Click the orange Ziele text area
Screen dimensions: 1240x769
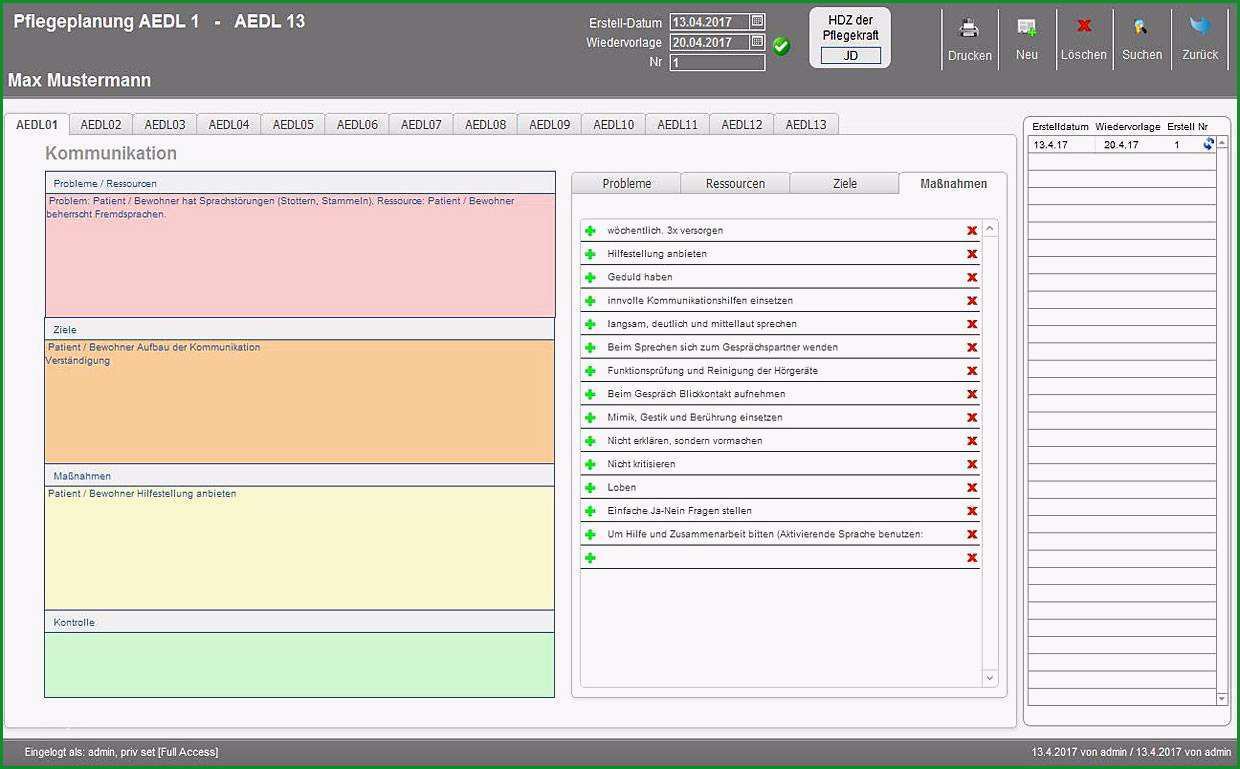click(x=300, y=401)
